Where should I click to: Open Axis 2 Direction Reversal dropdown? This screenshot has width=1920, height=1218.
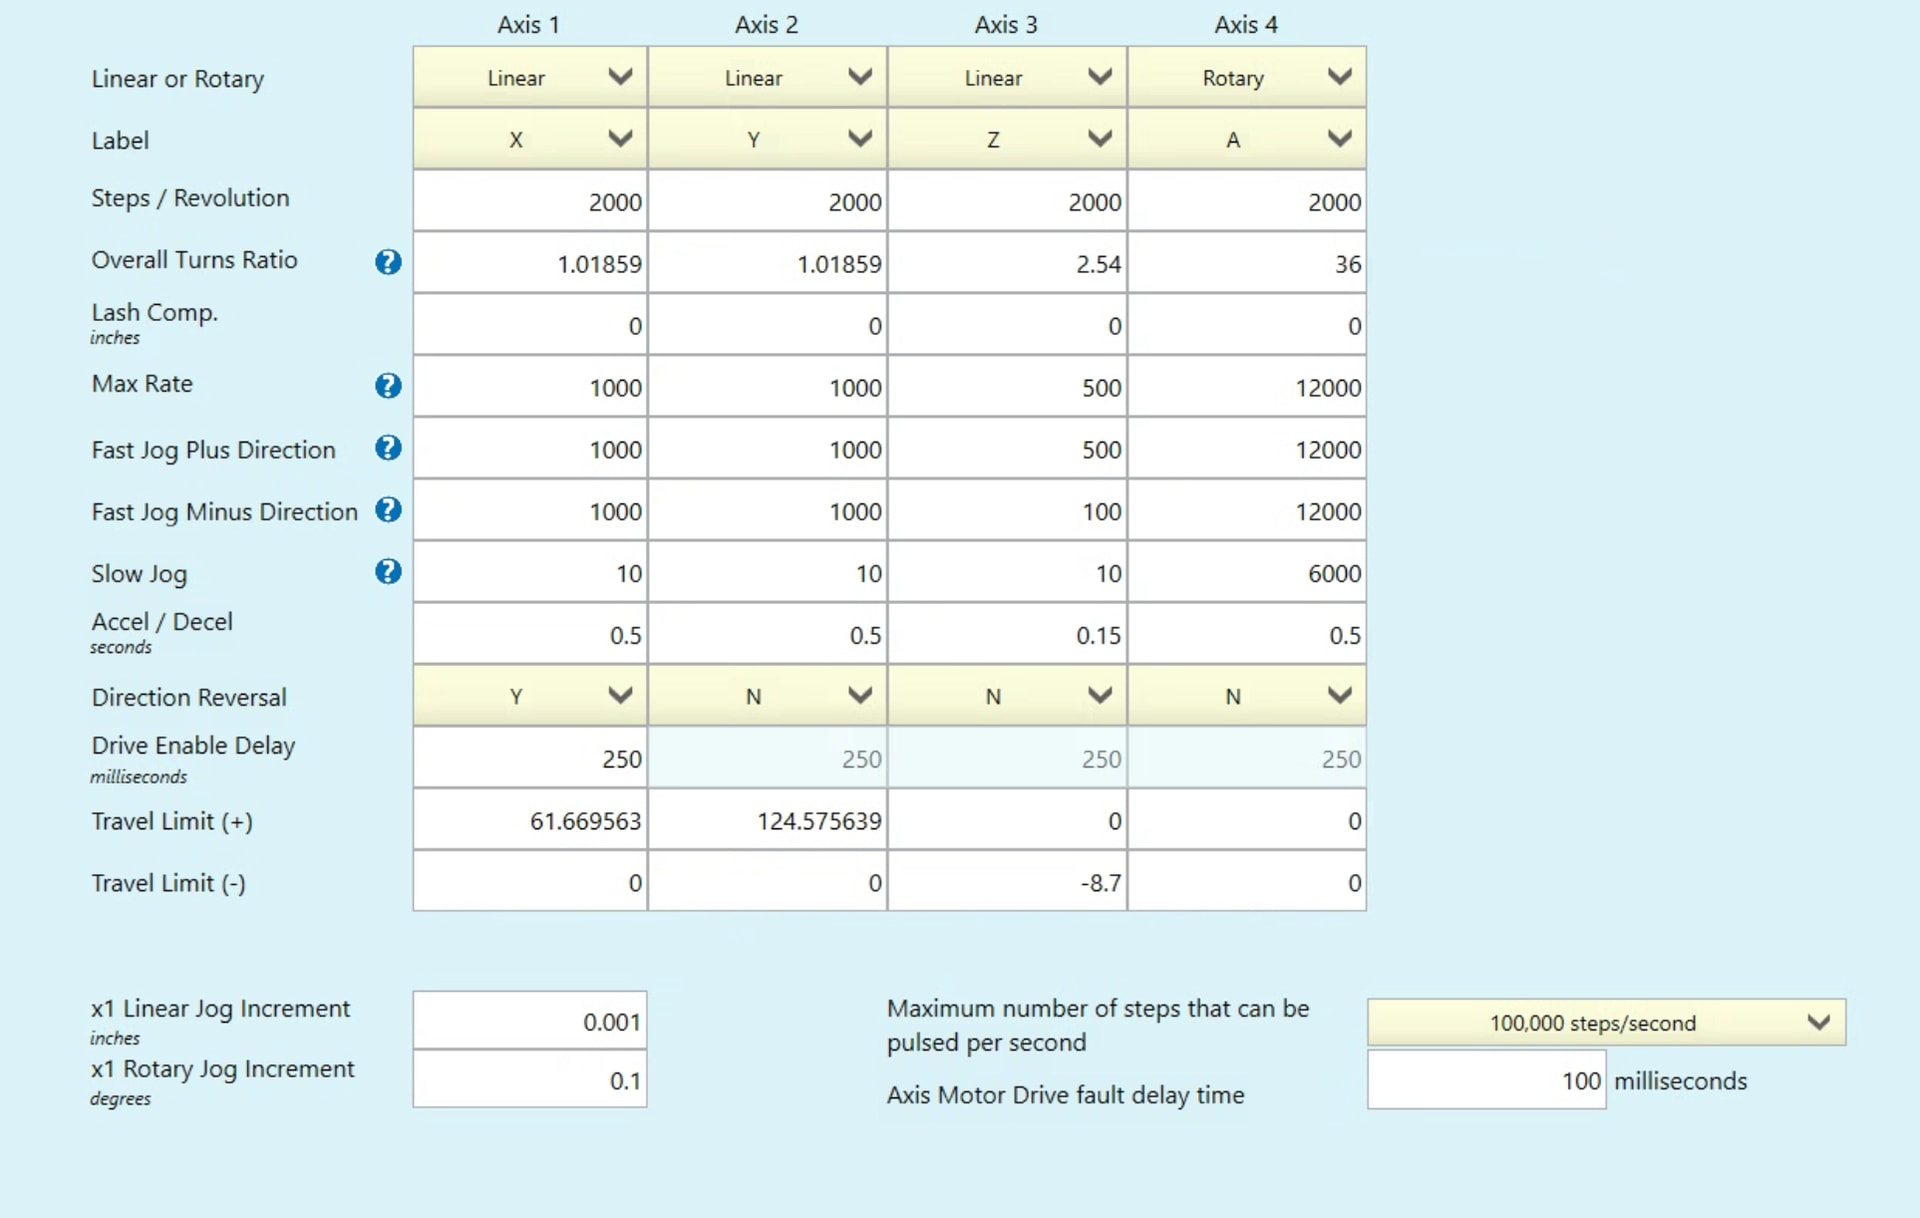[767, 696]
